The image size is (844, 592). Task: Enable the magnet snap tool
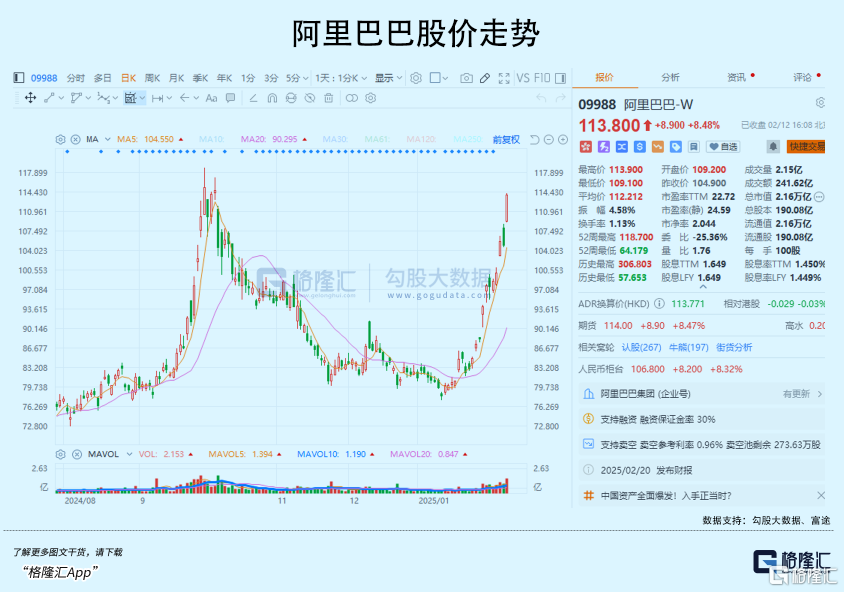click(272, 98)
